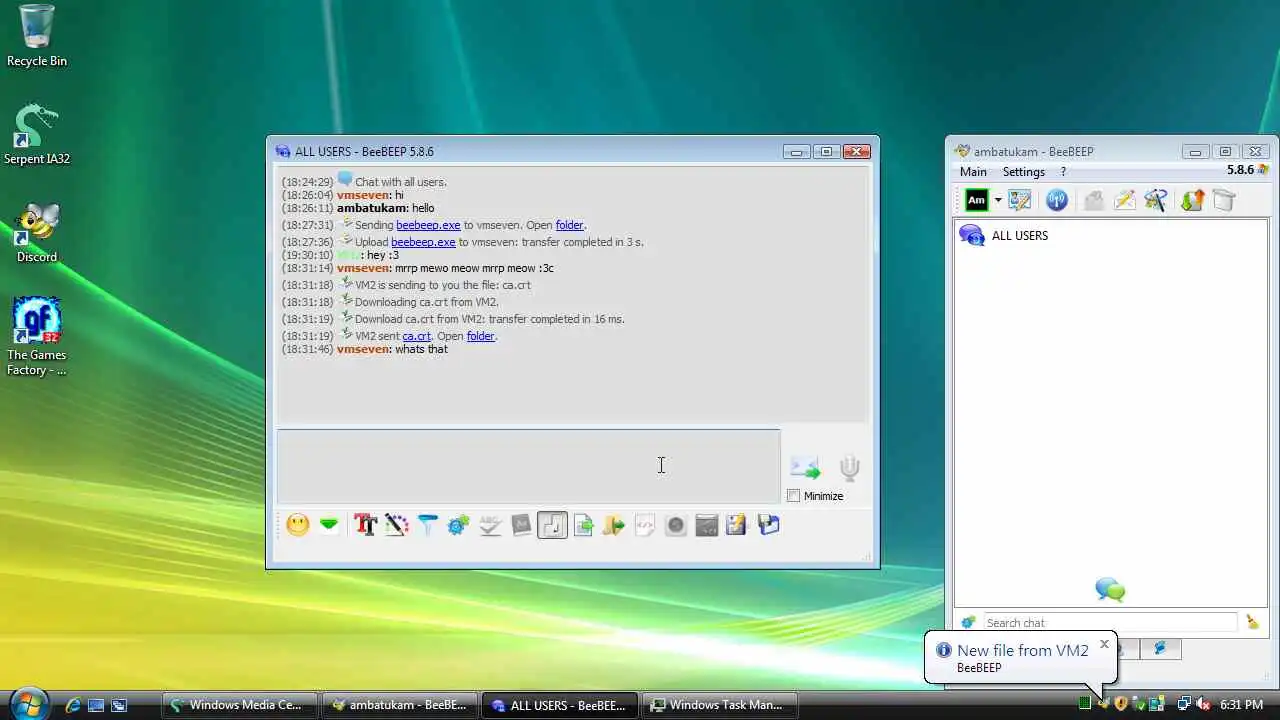Click the gray trash can icon

coord(1224,200)
